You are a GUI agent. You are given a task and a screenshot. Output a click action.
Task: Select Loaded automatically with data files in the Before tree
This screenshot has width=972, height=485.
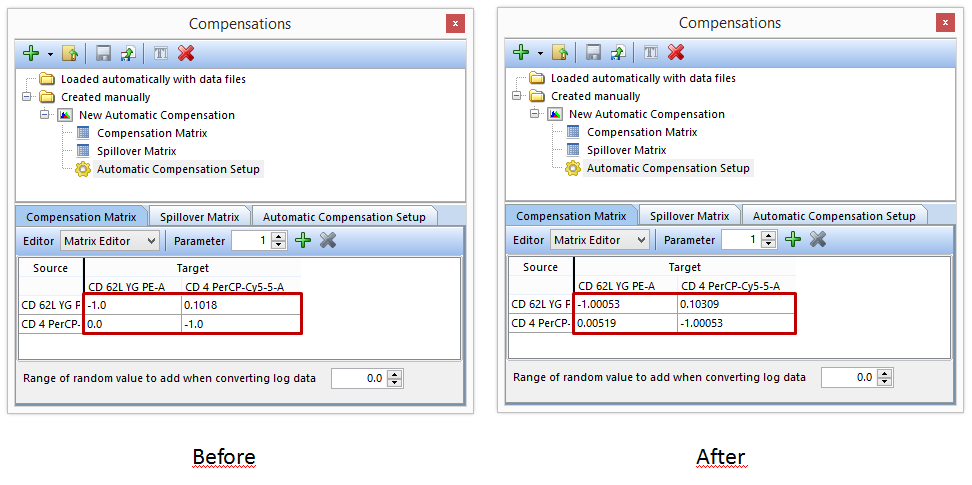coord(152,79)
